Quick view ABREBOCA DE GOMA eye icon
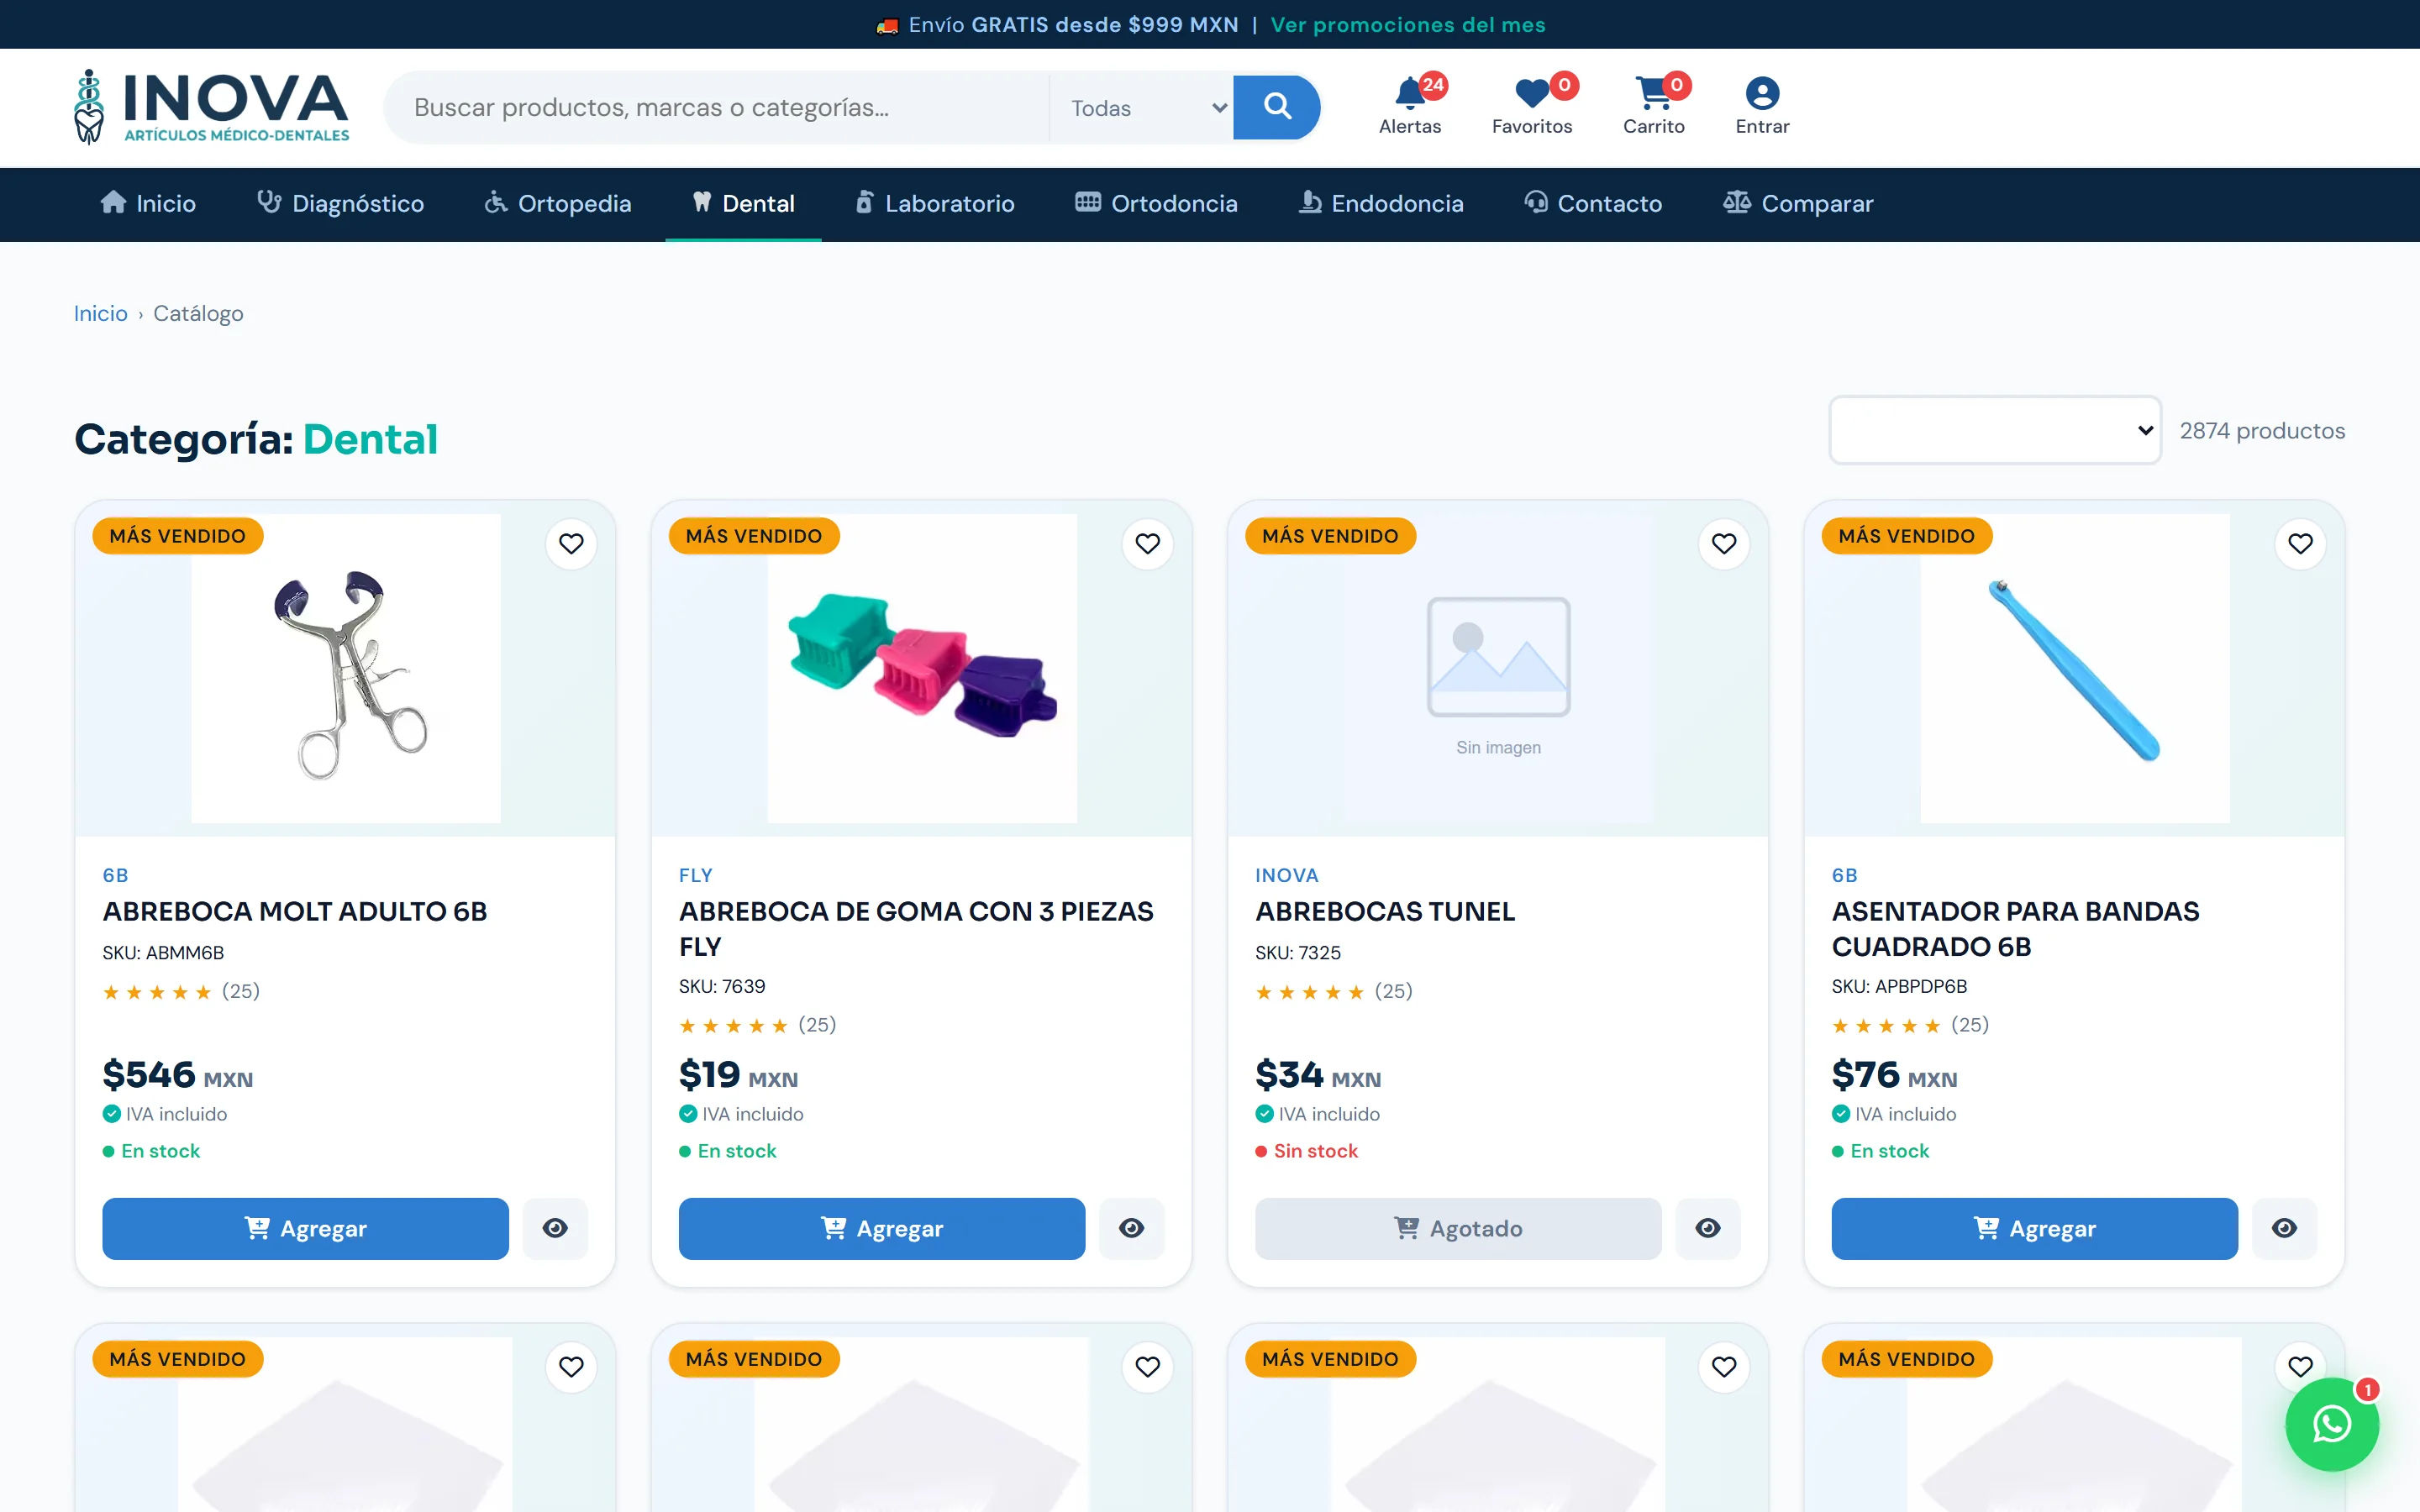 click(x=1131, y=1228)
